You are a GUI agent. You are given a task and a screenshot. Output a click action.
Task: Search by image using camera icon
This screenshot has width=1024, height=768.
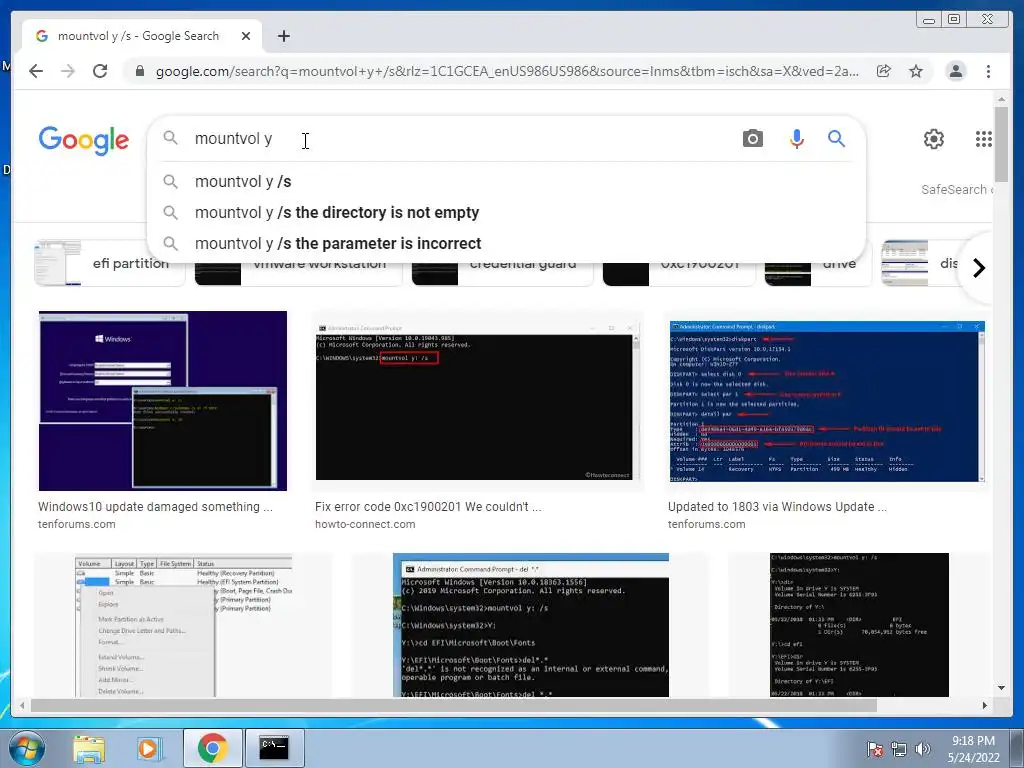752,138
